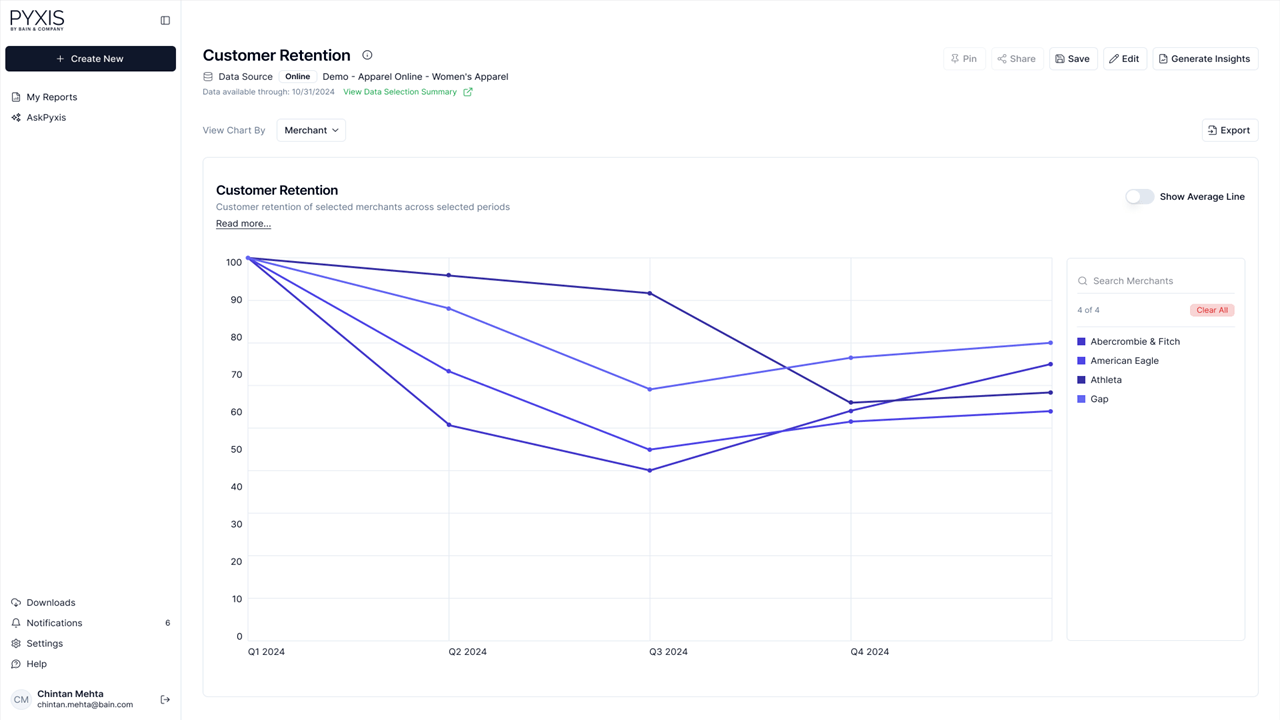Open View Data Selection Summary link

[400, 92]
